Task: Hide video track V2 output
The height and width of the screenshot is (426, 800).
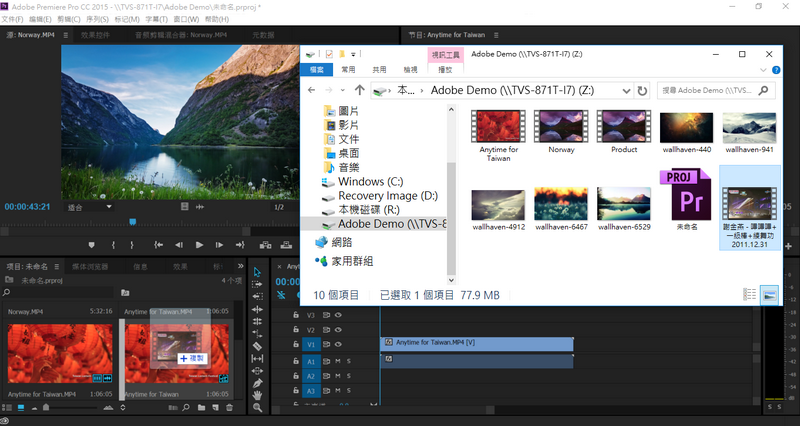Action: pos(338,330)
